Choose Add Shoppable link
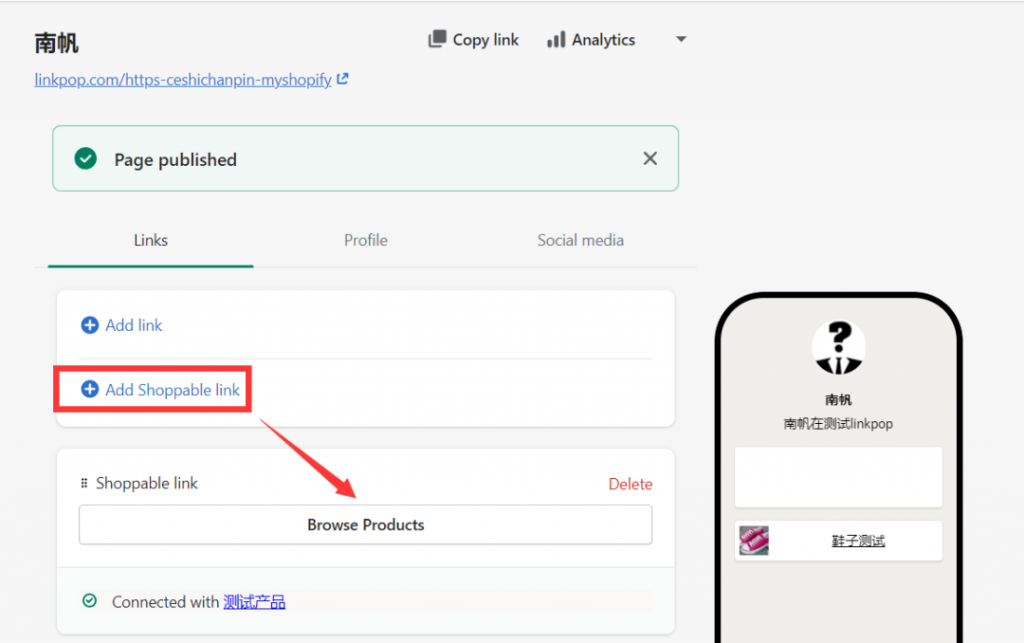1024x643 pixels. (172, 390)
